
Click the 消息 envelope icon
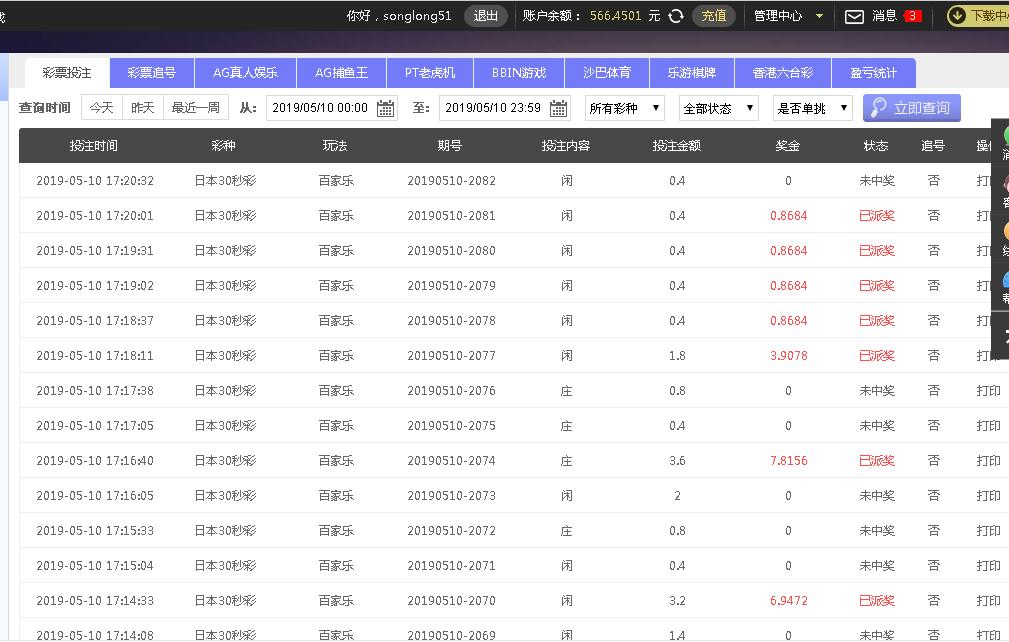(854, 16)
